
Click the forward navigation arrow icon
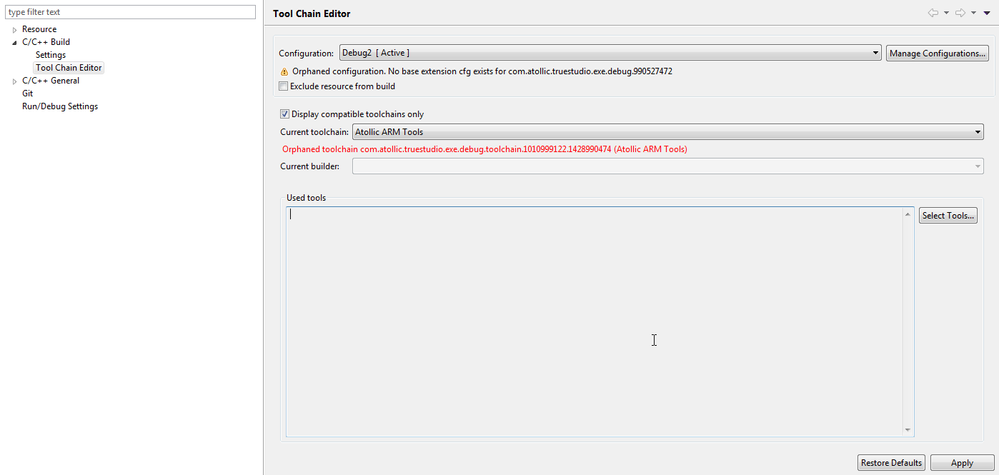(961, 13)
